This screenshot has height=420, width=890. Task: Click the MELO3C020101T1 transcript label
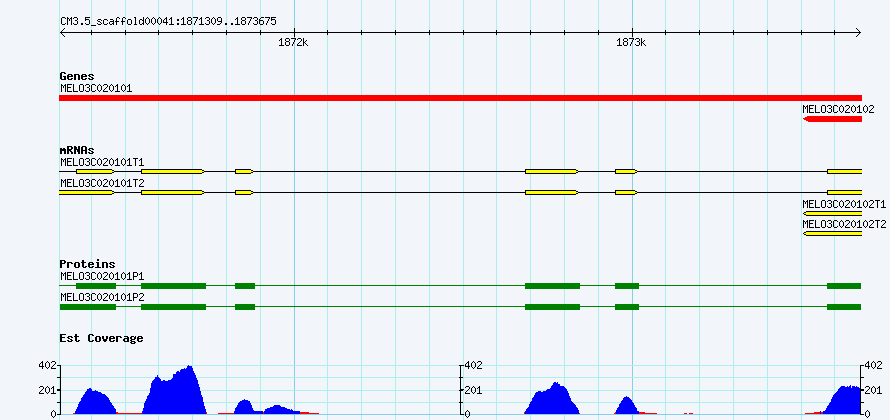pos(102,162)
